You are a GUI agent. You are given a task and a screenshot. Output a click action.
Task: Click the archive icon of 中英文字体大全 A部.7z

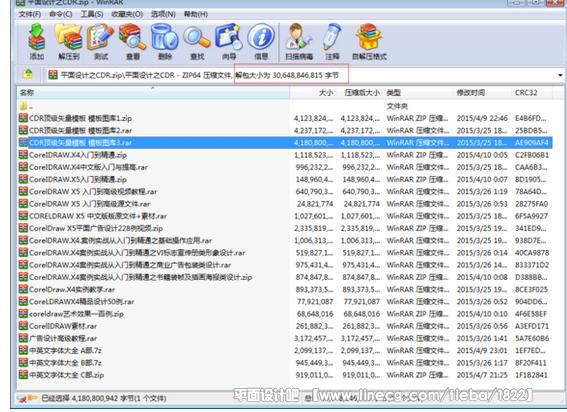pyautogui.click(x=23, y=350)
